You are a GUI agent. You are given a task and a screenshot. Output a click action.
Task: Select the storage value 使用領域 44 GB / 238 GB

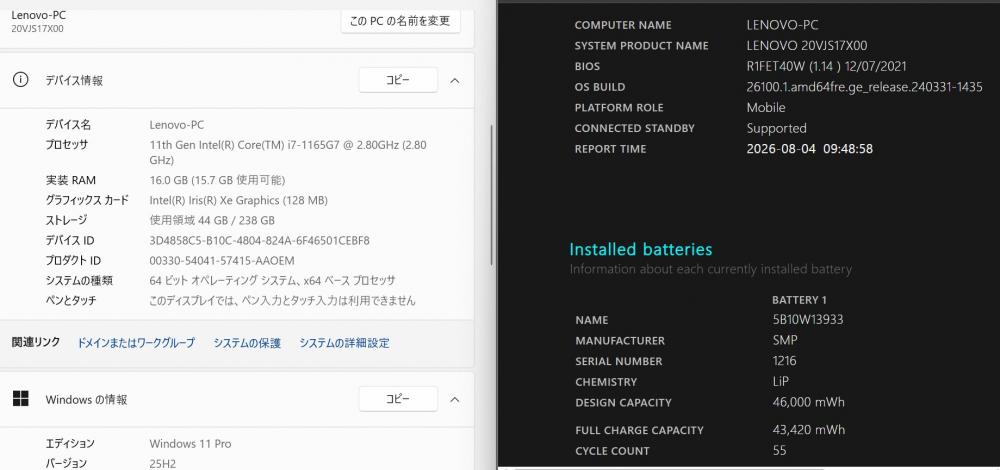(x=212, y=221)
